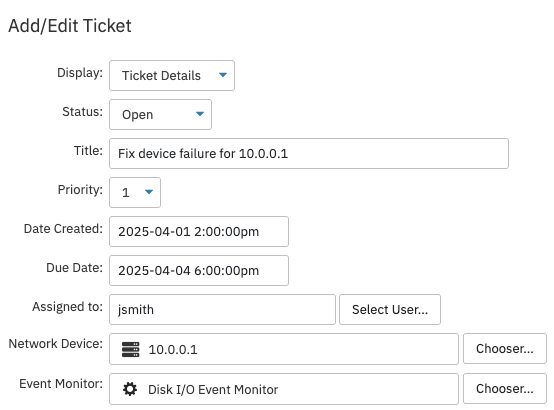Viewport: 554px width, 410px height.
Task: Focus the Title text field
Action: point(309,153)
